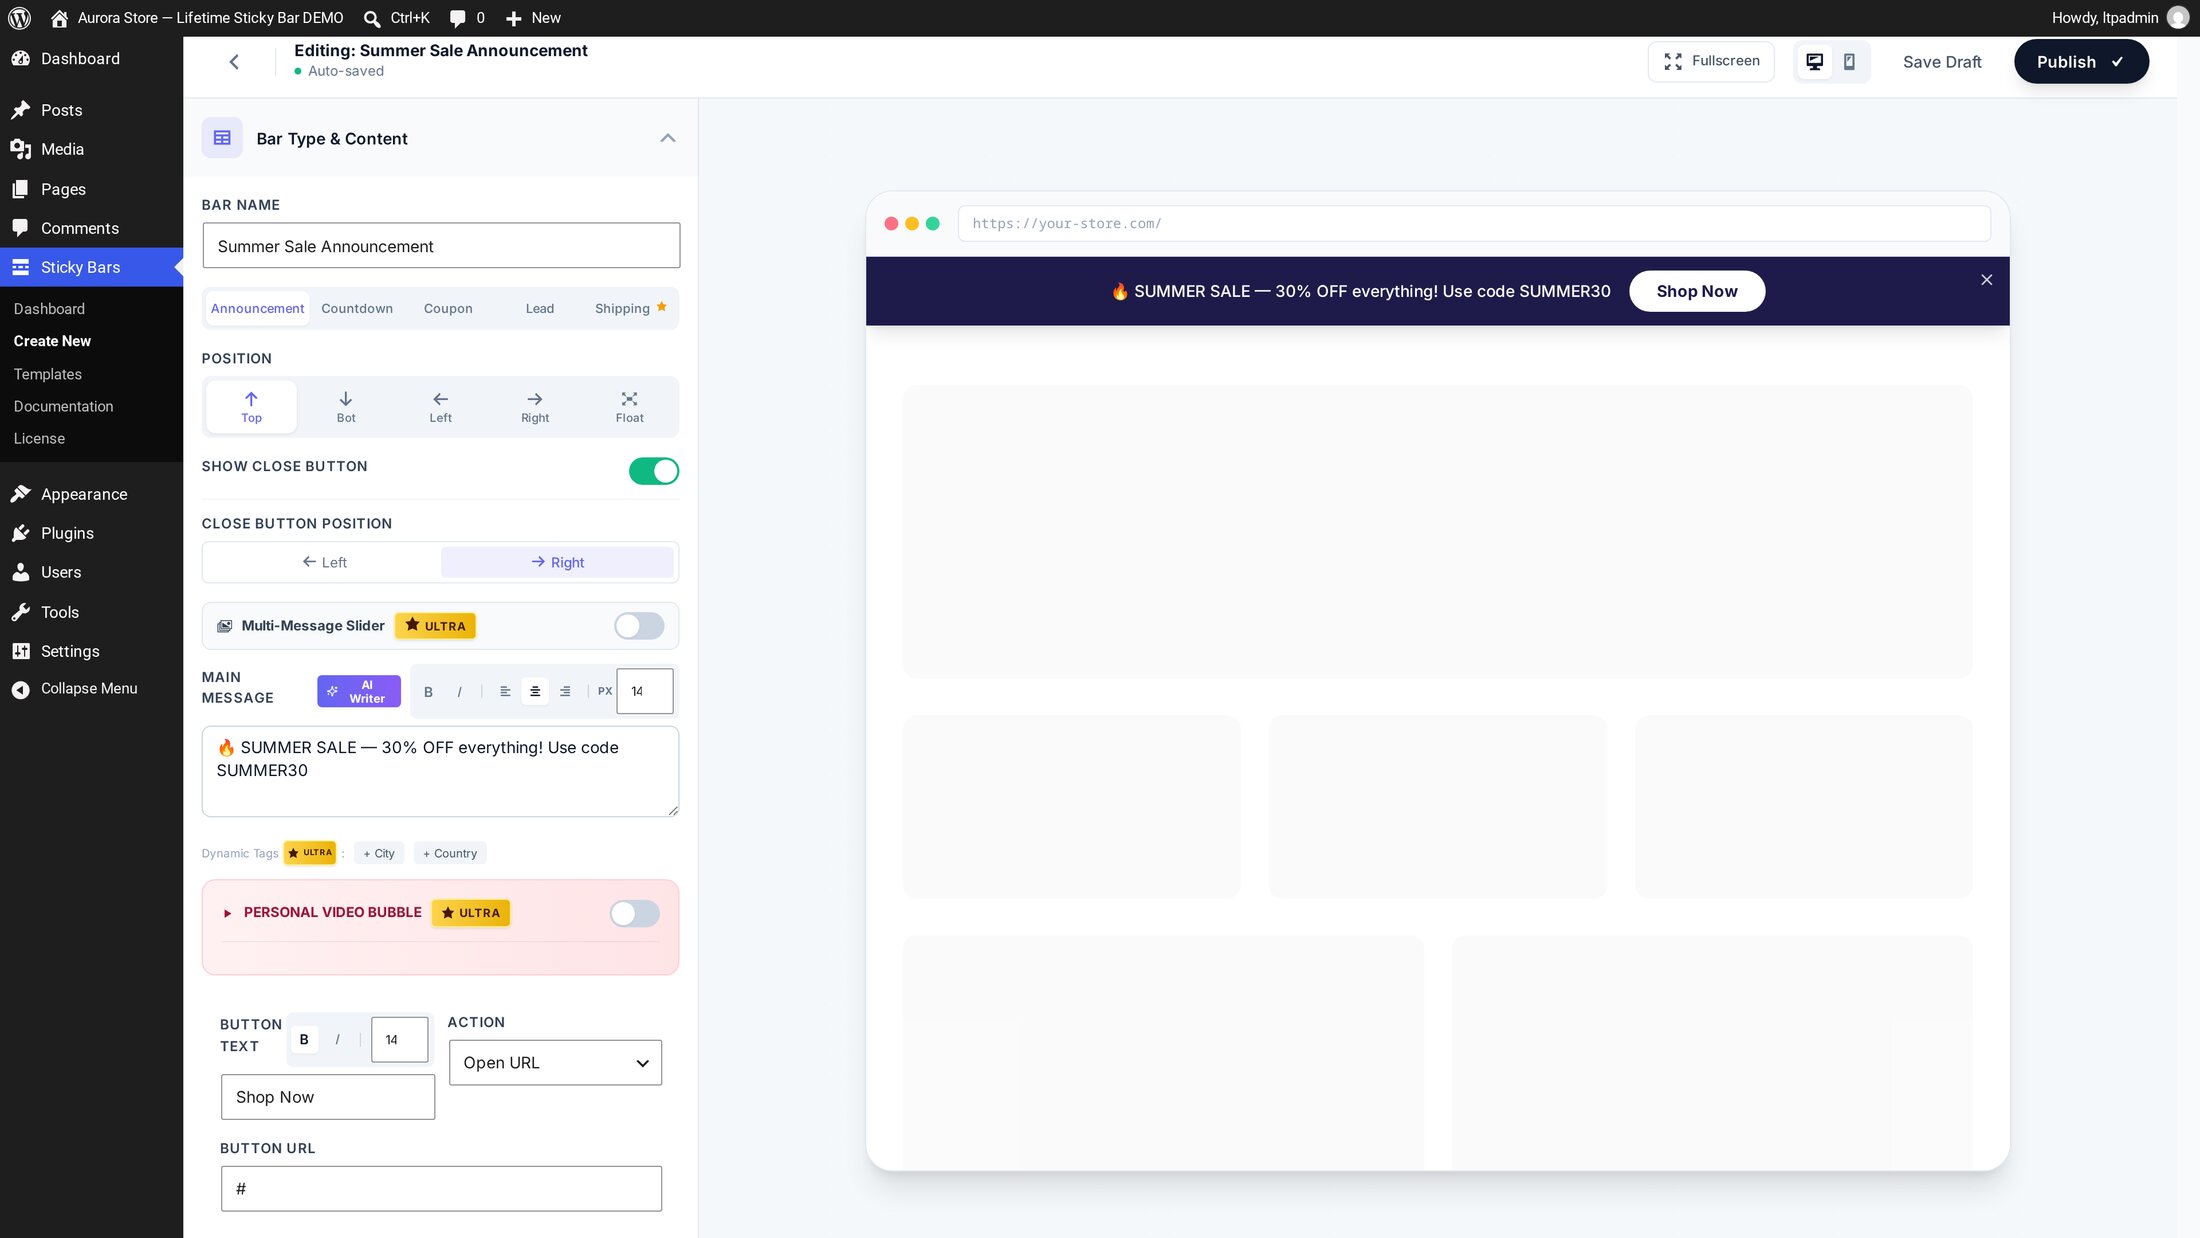Turn off Show Close Button toggle
Viewport: 2200px width, 1238px height.
(654, 471)
